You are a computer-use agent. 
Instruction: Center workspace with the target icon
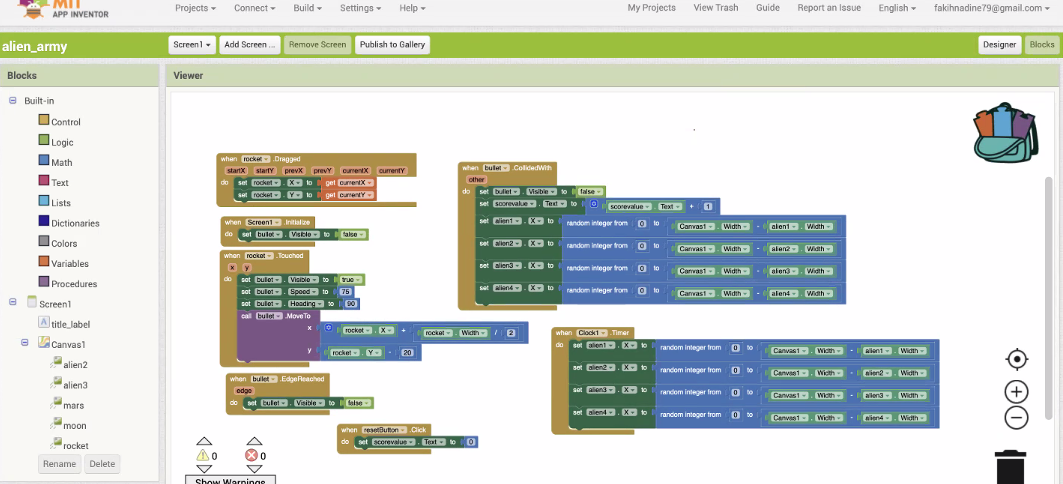pos(1016,359)
